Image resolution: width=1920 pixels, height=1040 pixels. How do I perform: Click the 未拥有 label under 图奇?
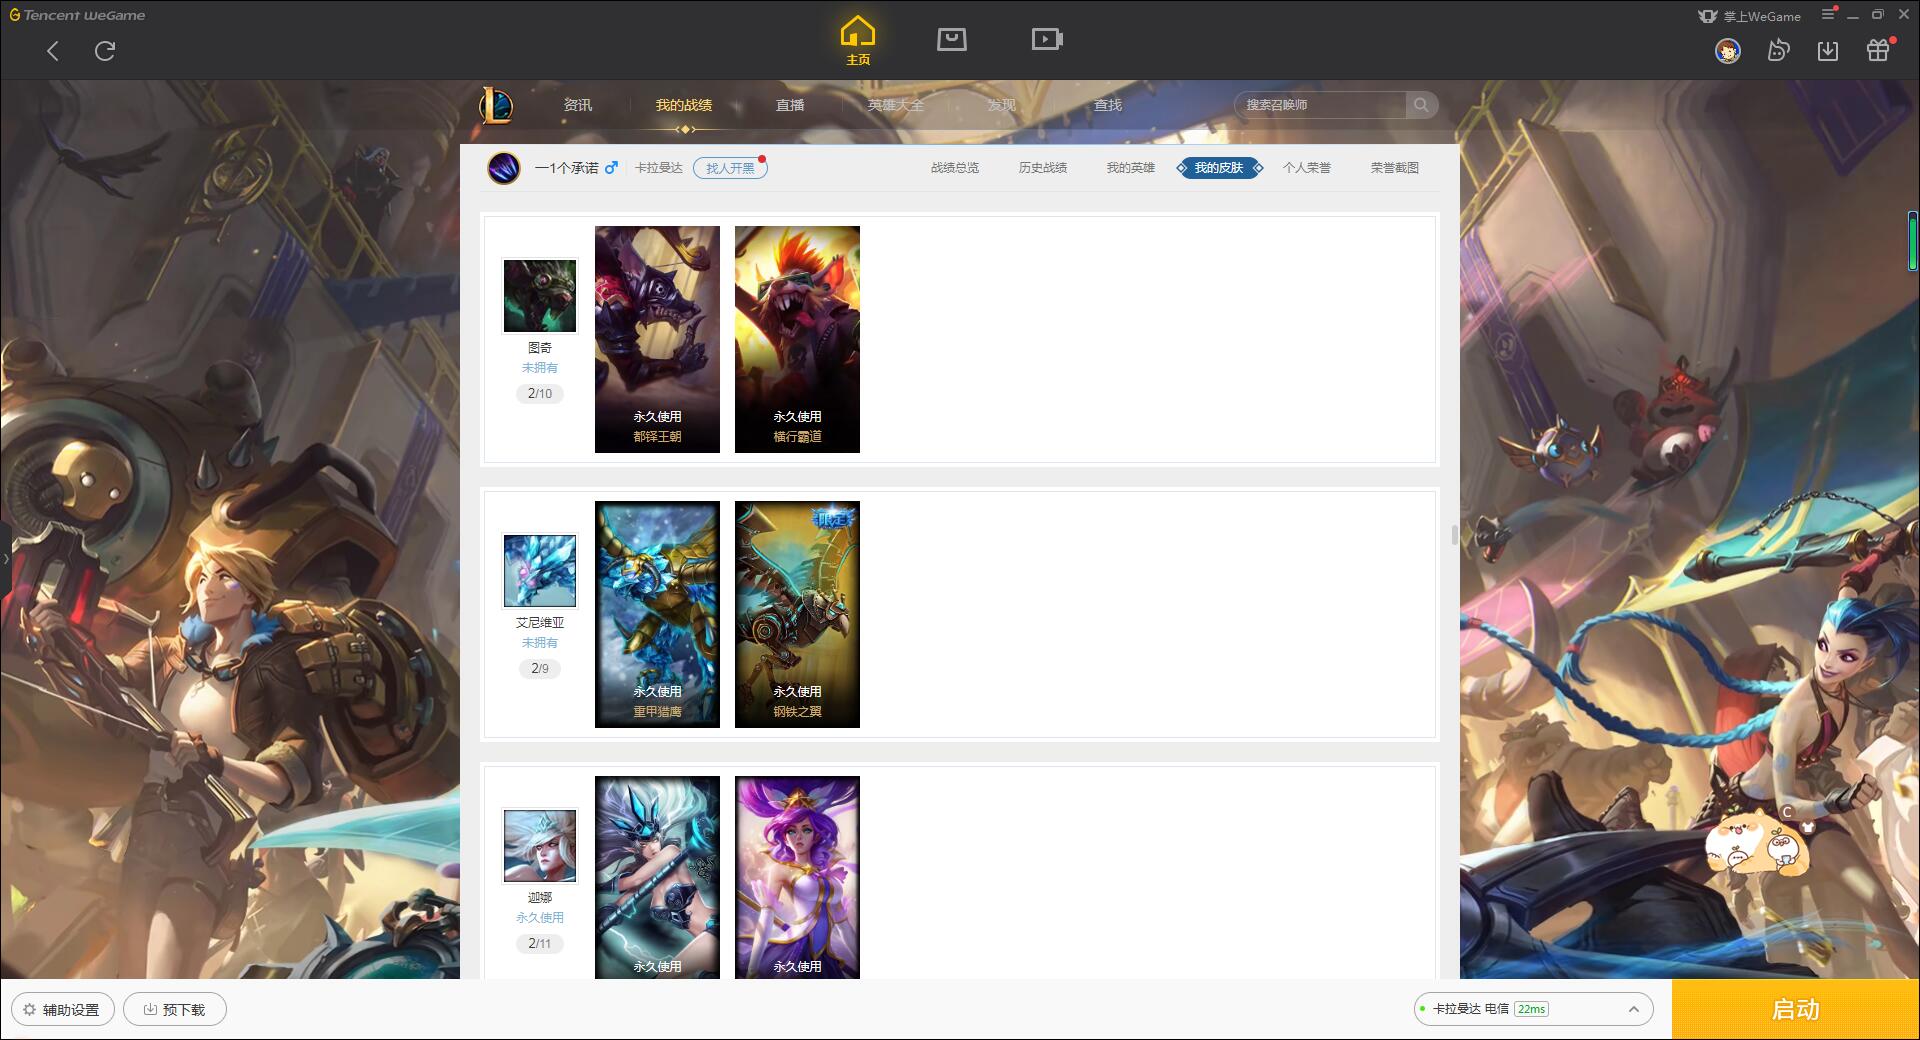coord(540,368)
